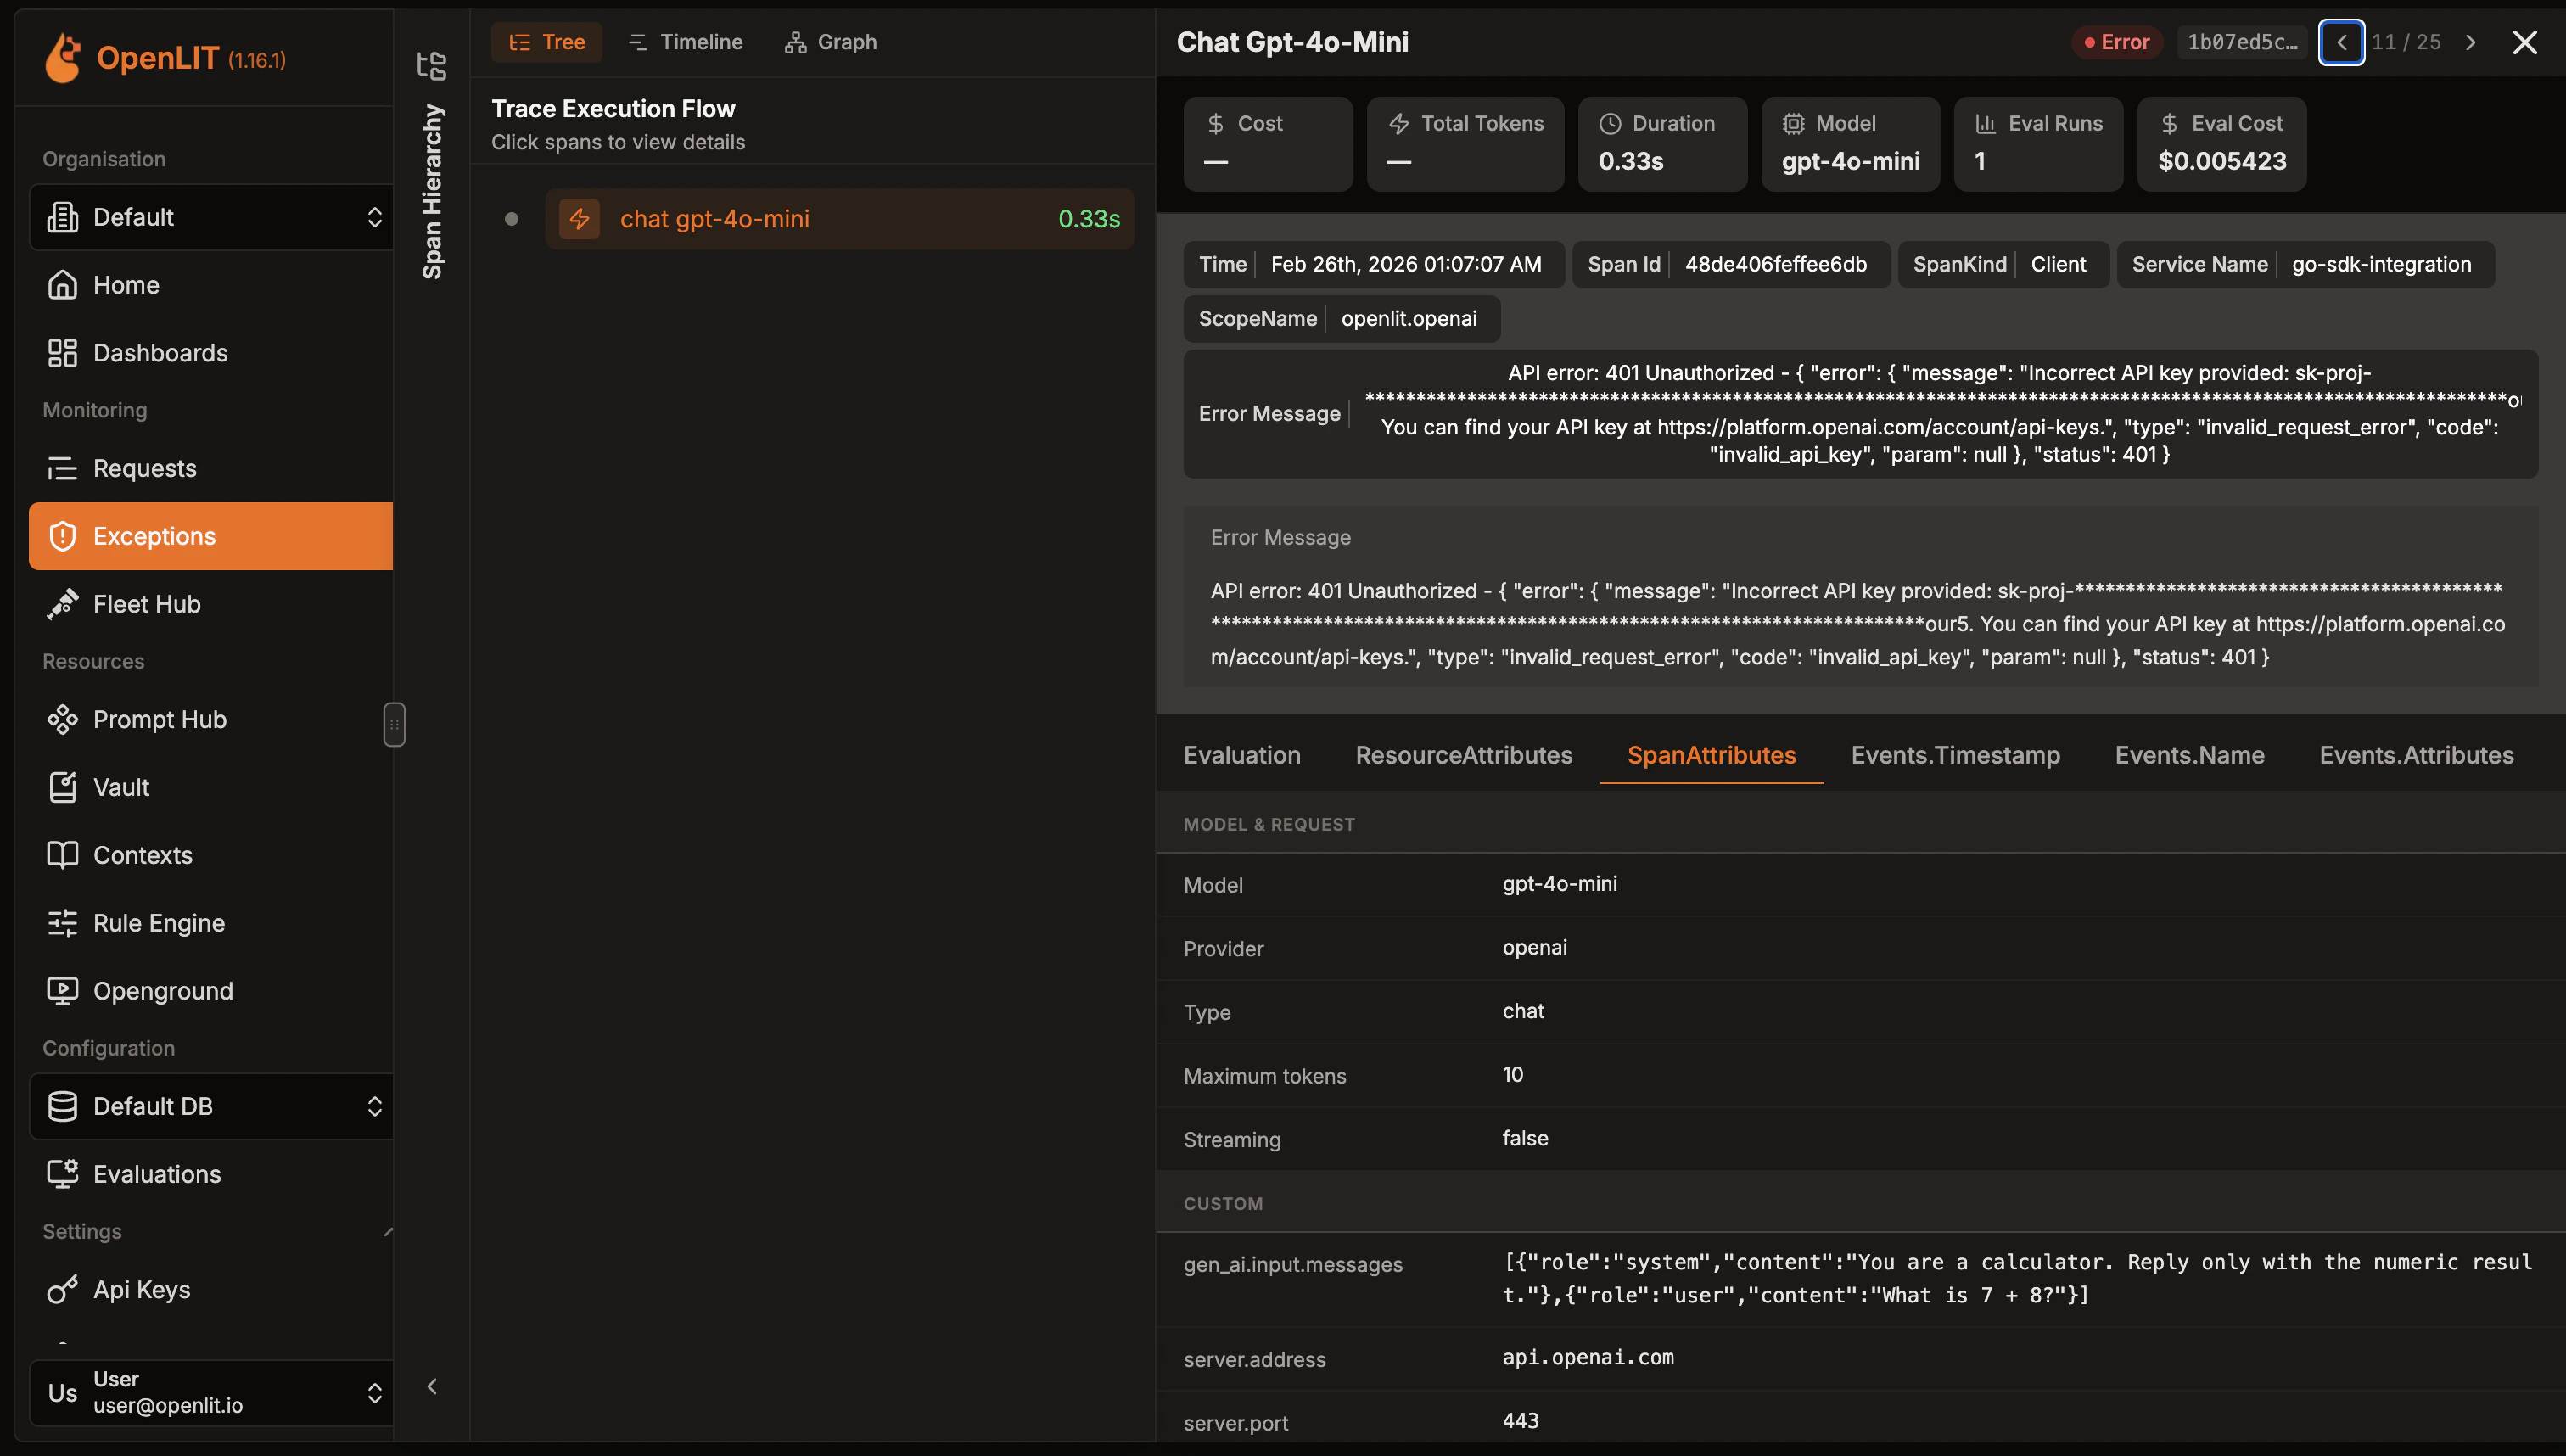Open Prompt Hub section

click(x=159, y=719)
